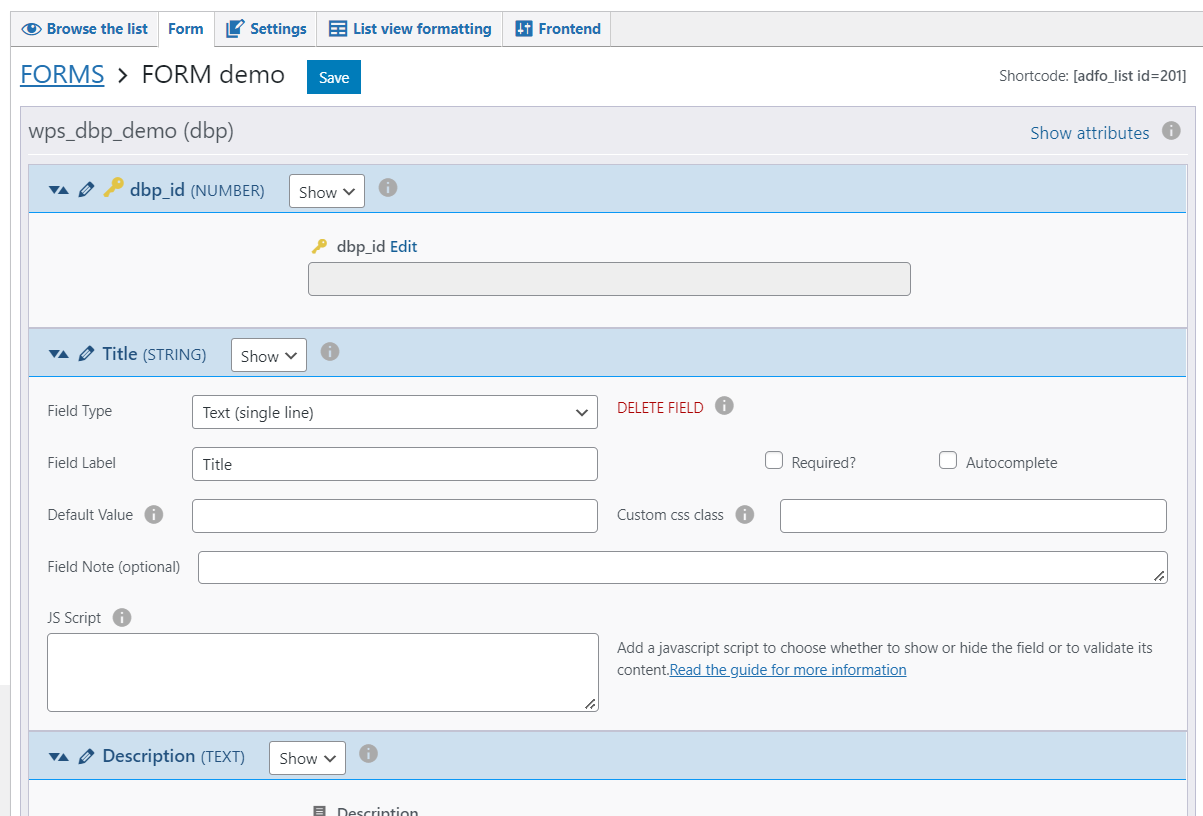Image resolution: width=1203 pixels, height=816 pixels.
Task: Go to List view formatting tab
Action: coord(410,29)
